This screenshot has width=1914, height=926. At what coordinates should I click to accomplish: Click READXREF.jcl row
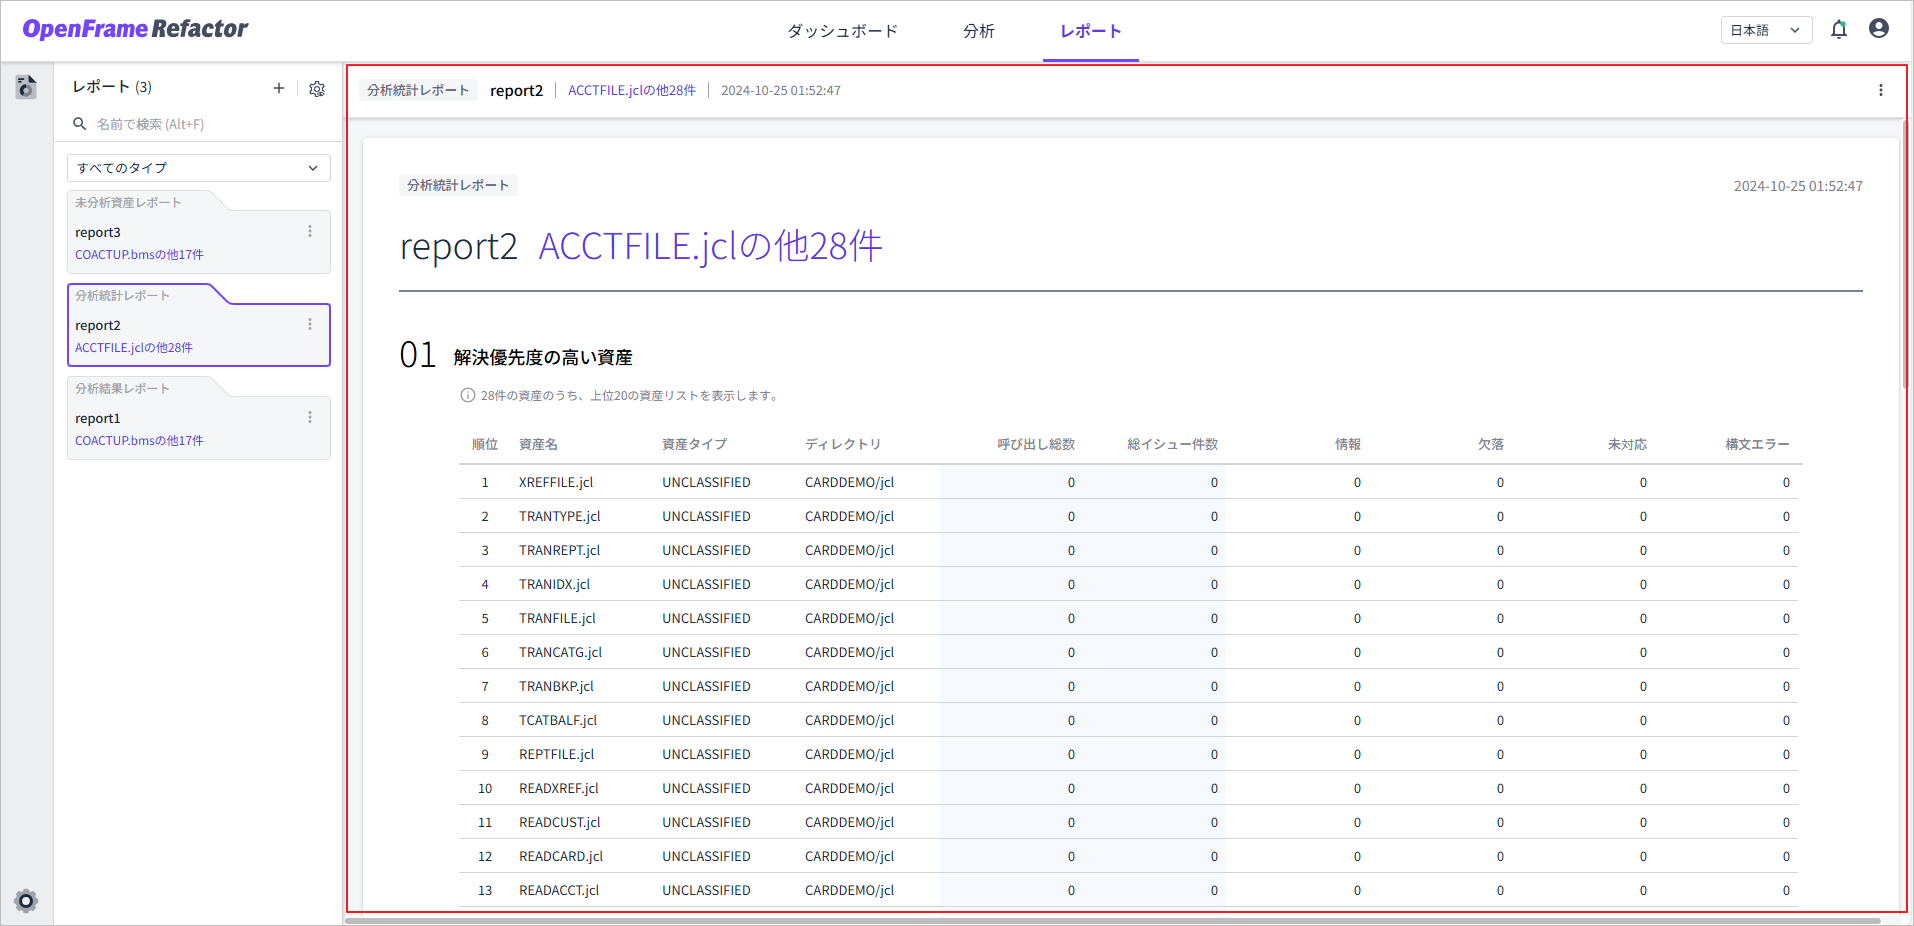pos(1128,788)
